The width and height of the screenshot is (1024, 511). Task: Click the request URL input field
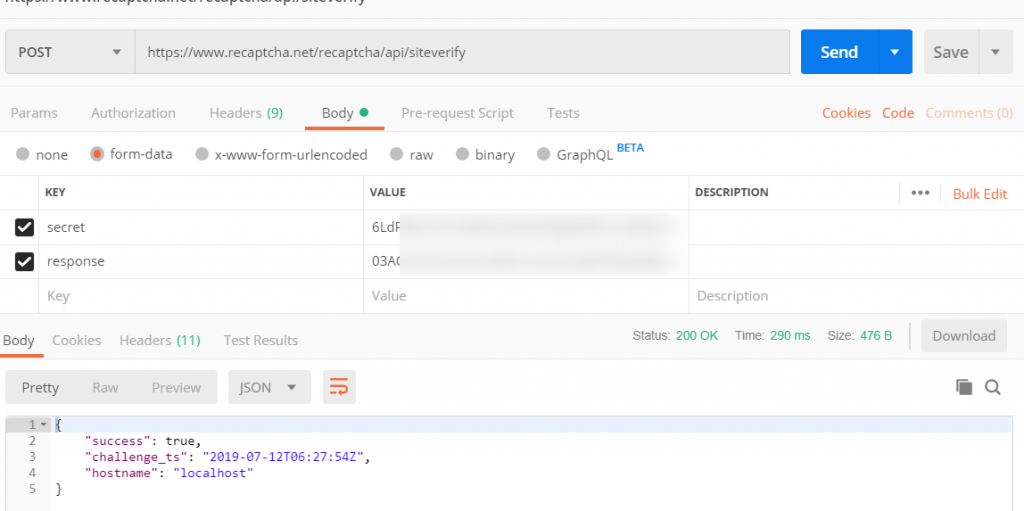click(460, 52)
